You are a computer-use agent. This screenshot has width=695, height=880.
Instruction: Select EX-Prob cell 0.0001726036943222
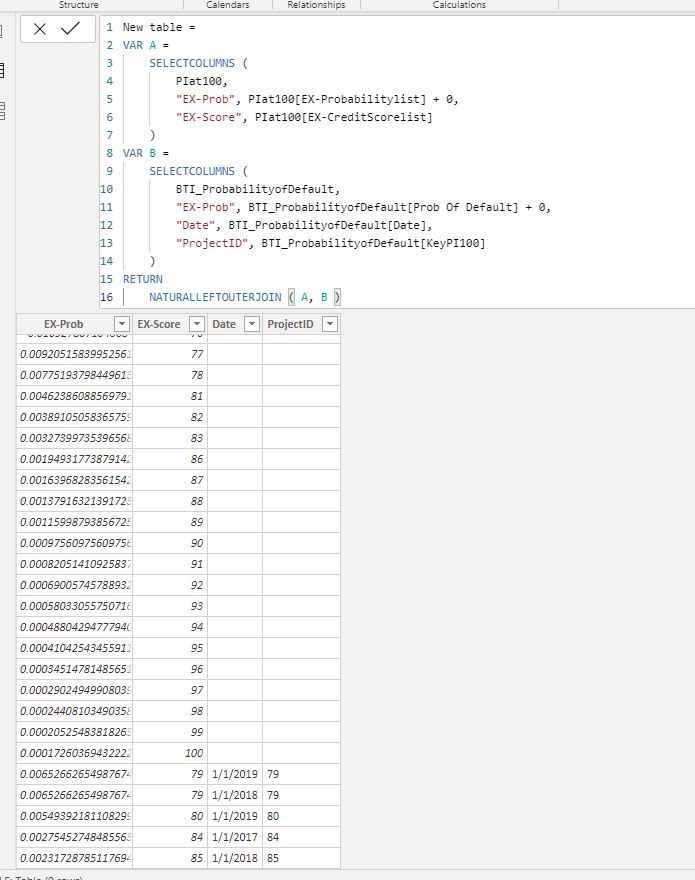[75, 753]
